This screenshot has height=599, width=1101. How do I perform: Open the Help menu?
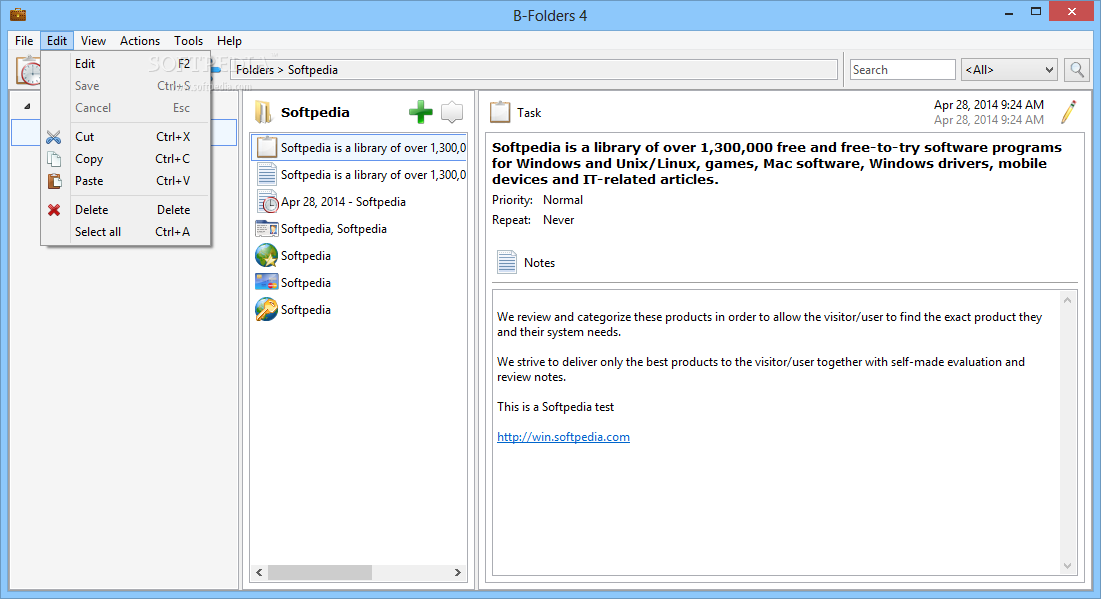pos(229,41)
